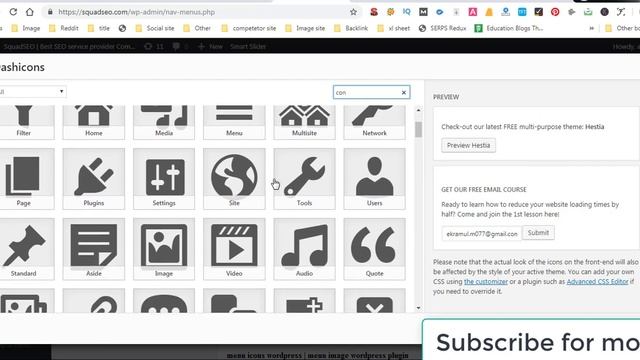Open the xl sheet bookmark folder

[394, 28]
